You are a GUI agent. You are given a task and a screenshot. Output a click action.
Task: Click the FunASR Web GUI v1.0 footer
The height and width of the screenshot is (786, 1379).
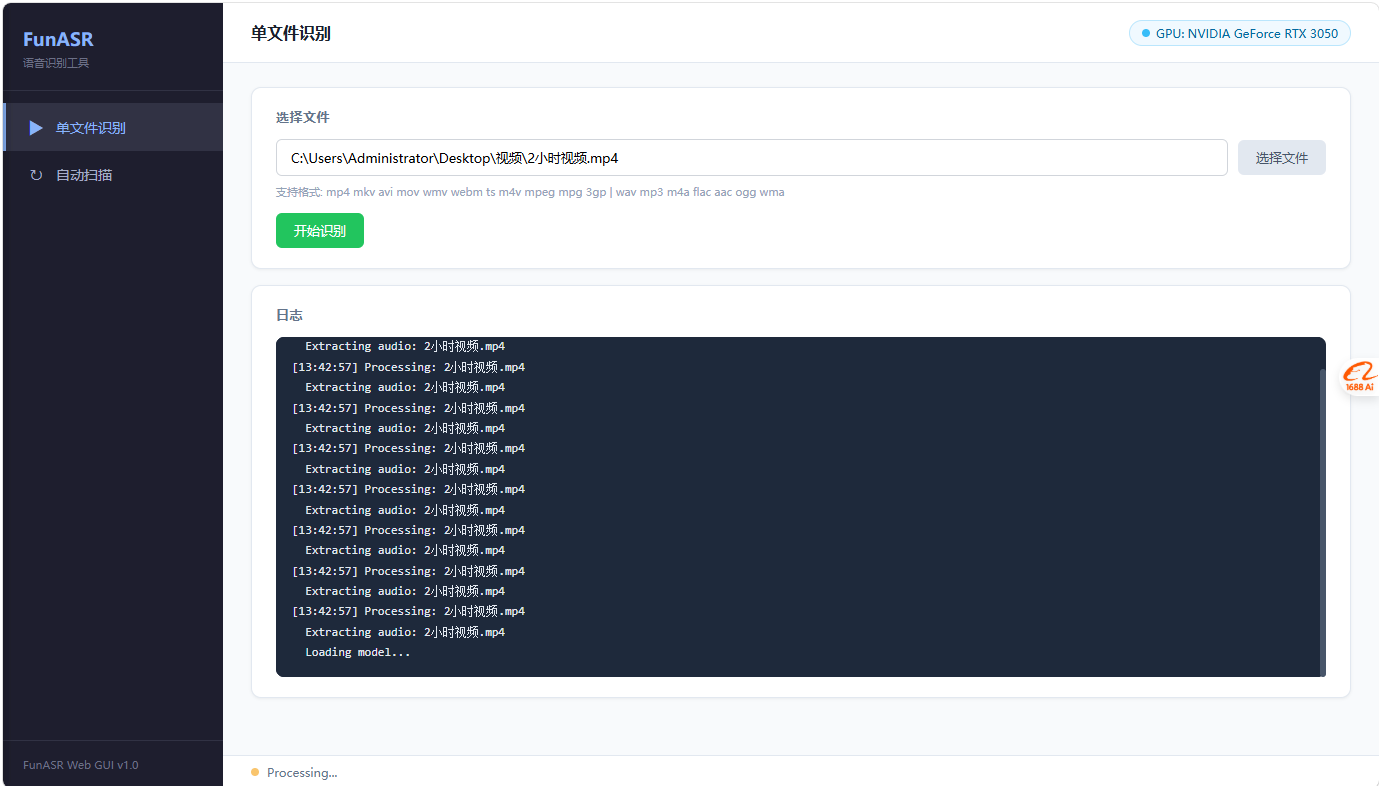[81, 765]
